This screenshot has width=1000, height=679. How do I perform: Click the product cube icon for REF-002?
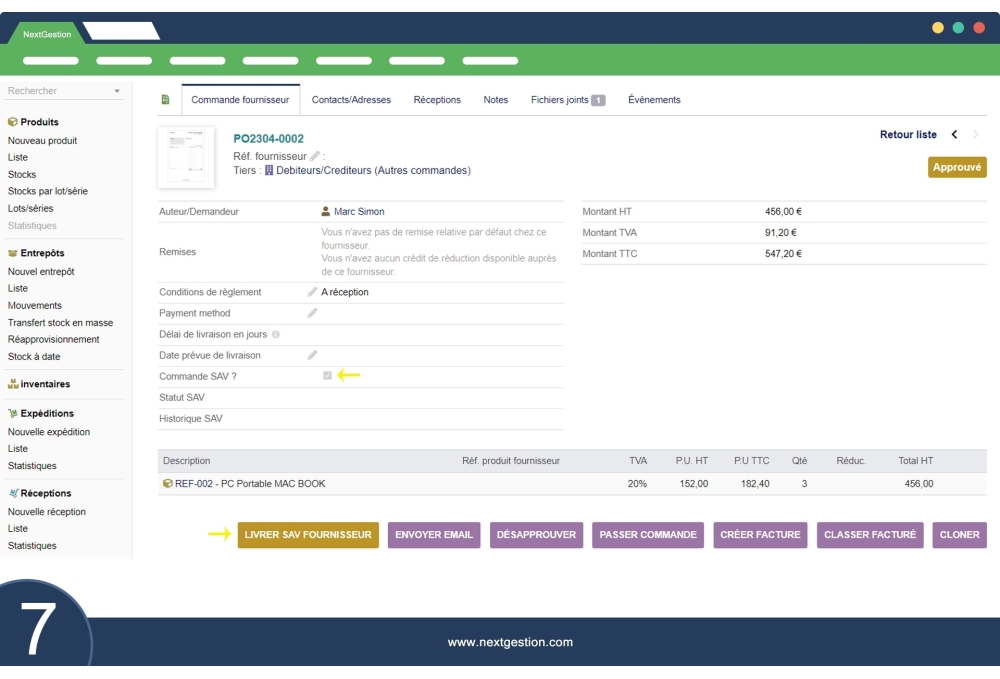pyautogui.click(x=167, y=484)
